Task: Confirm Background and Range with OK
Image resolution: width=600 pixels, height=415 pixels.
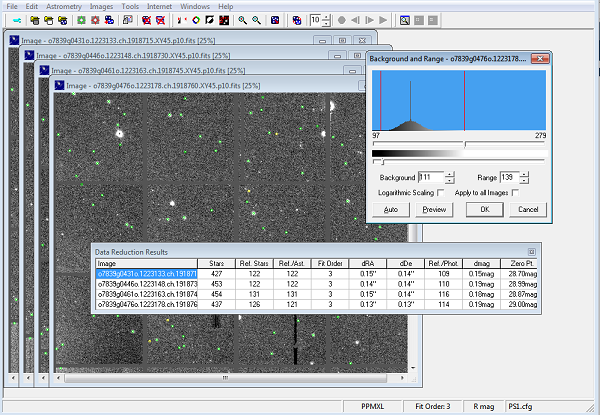Action: coord(485,210)
